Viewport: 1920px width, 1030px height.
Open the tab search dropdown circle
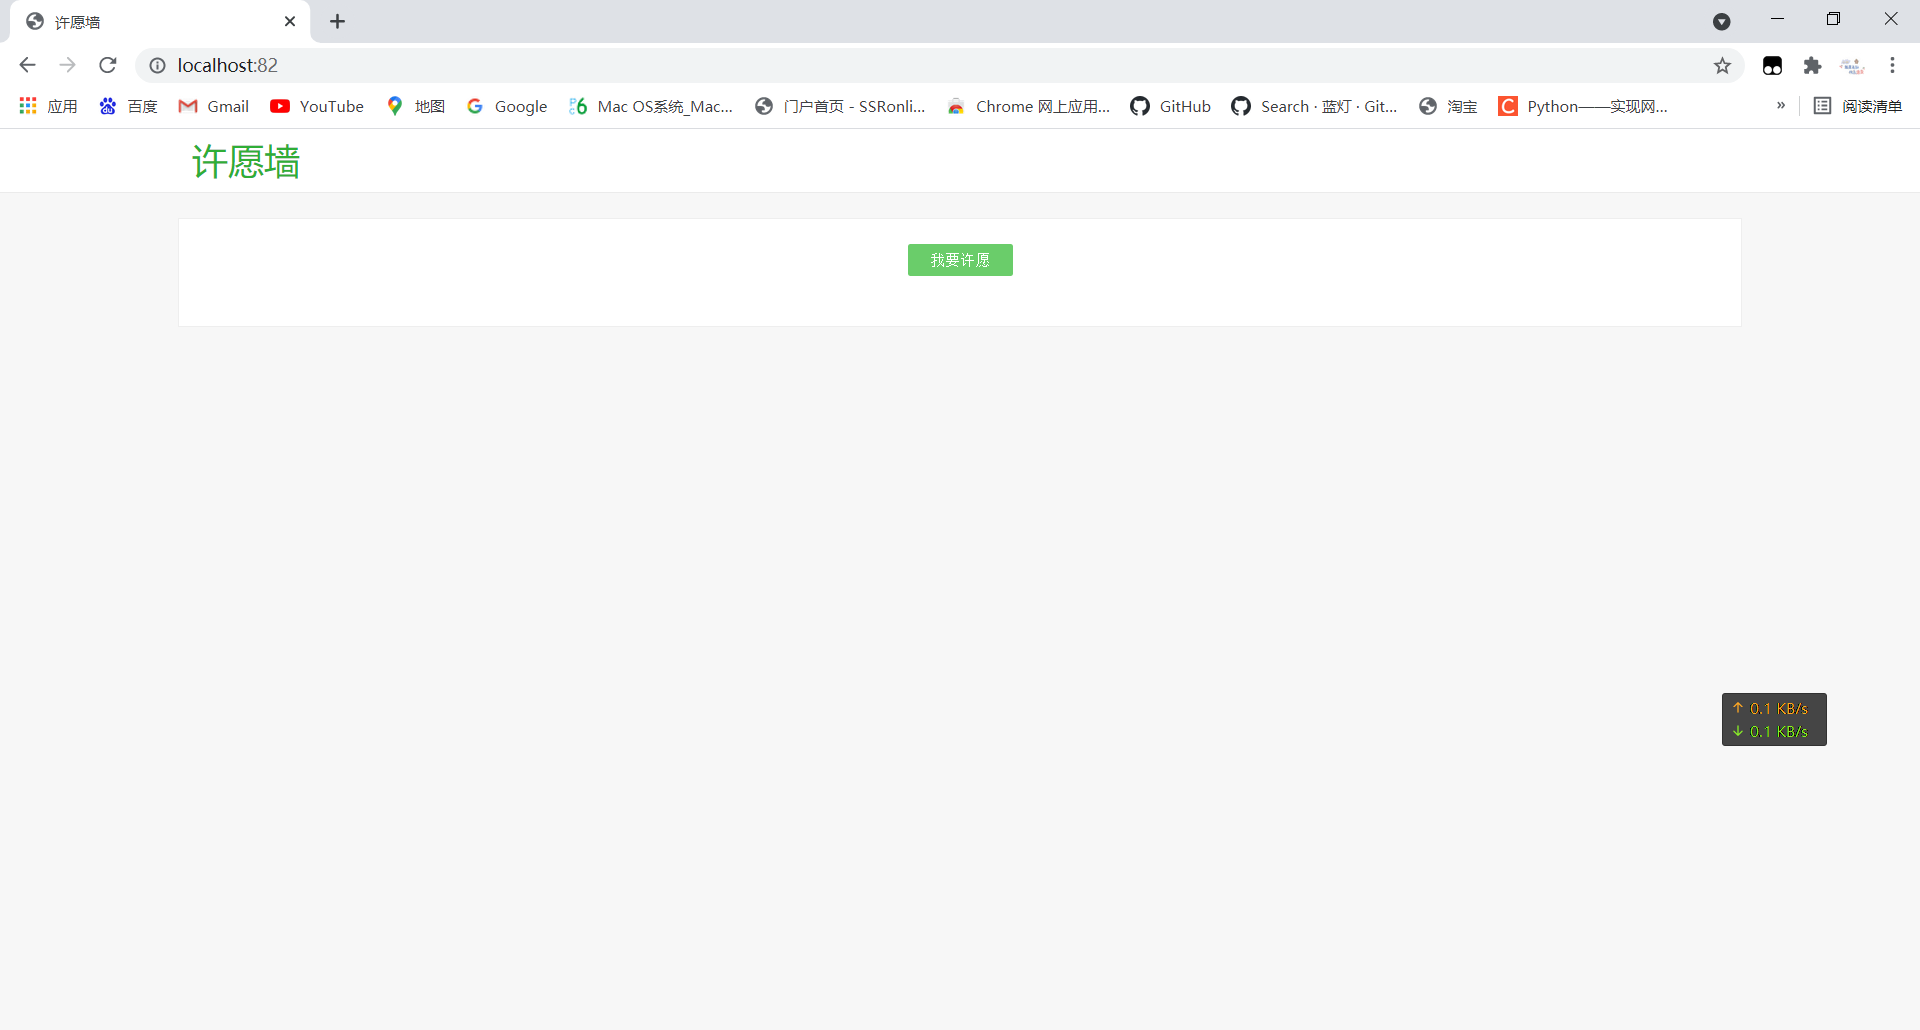pyautogui.click(x=1722, y=21)
